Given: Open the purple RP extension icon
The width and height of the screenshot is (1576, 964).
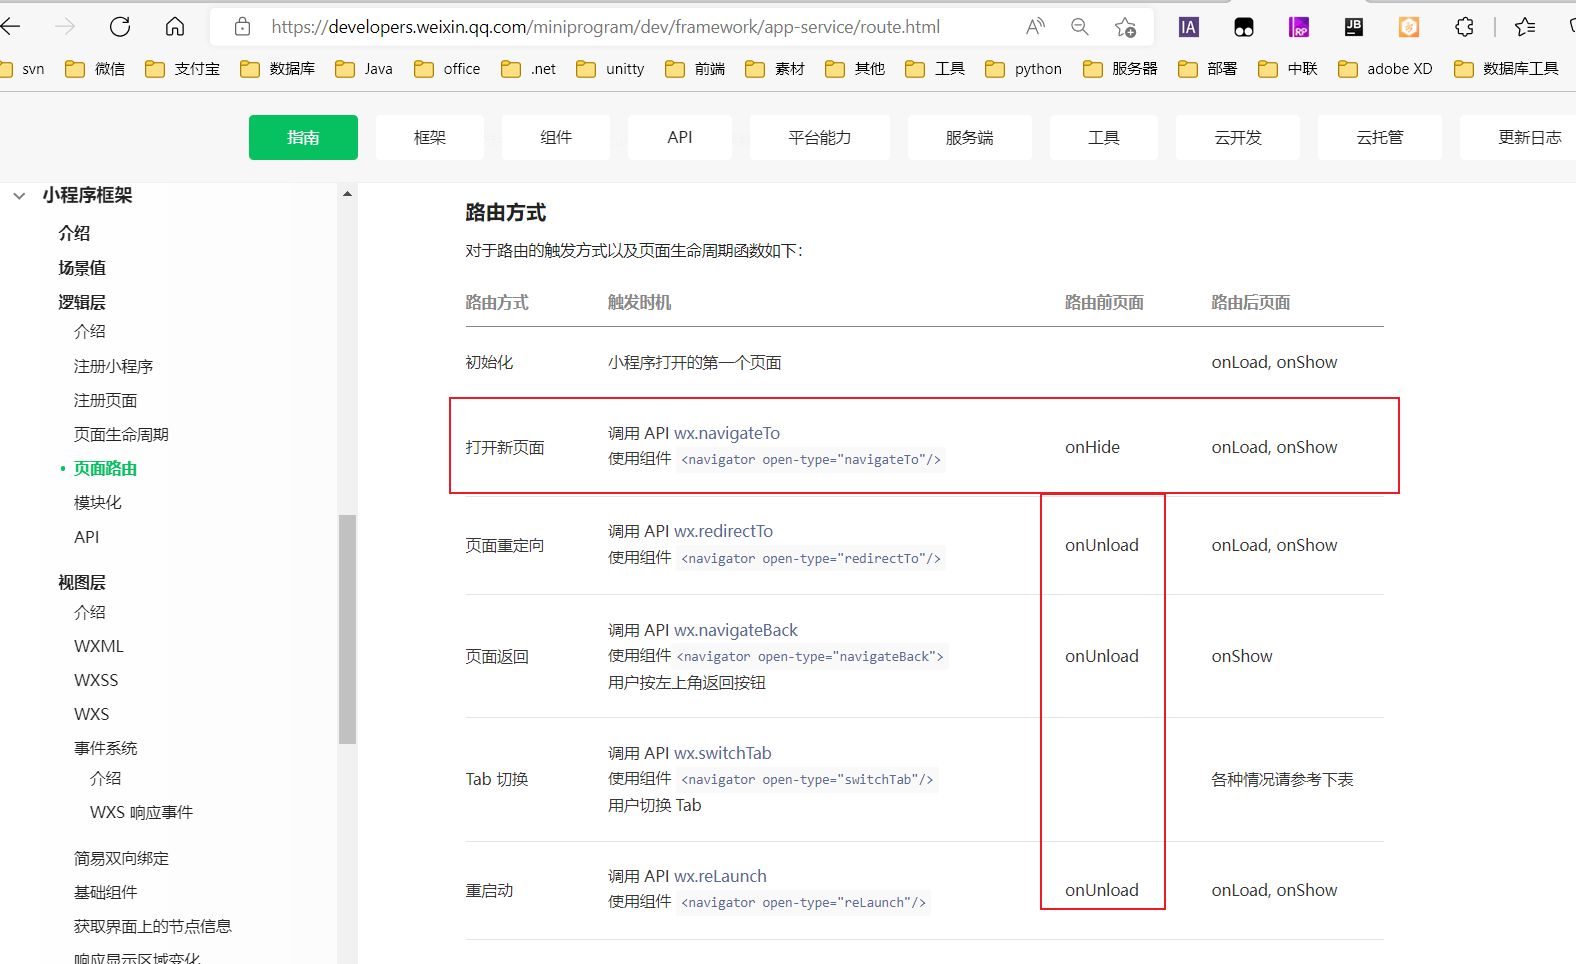Looking at the screenshot, I should (x=1299, y=27).
